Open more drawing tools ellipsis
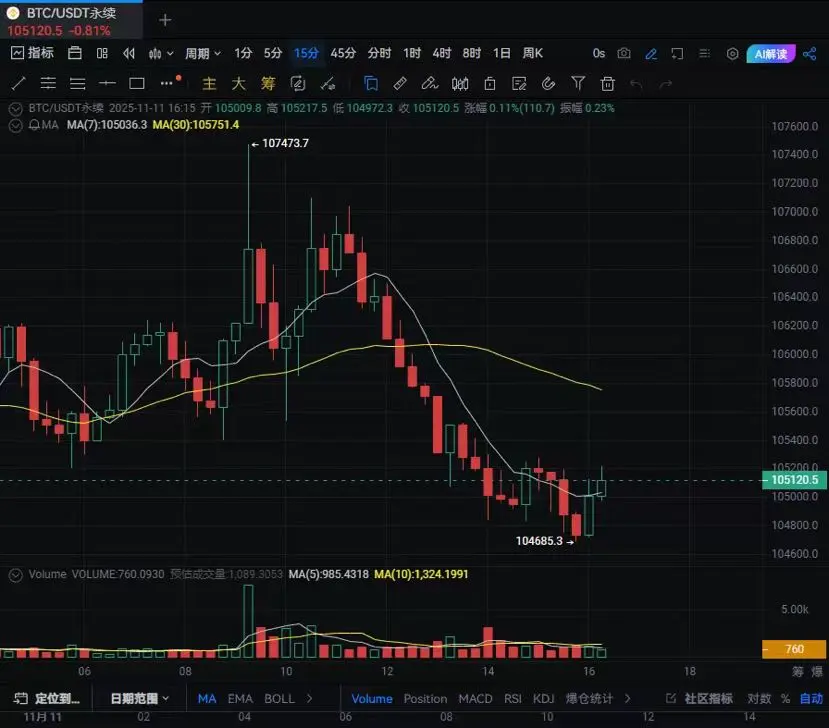829x728 pixels. (168, 83)
